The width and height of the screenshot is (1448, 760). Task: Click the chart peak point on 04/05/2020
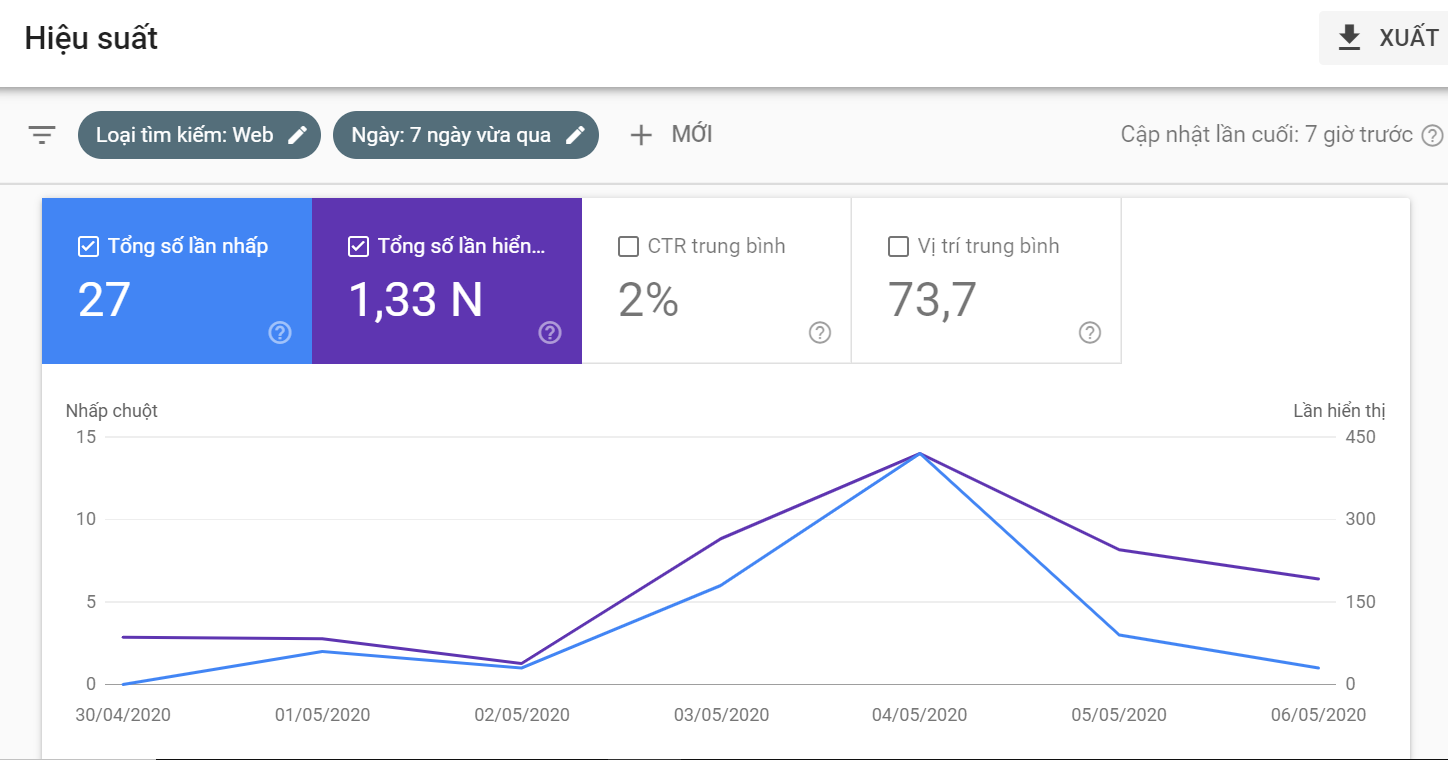coord(920,453)
